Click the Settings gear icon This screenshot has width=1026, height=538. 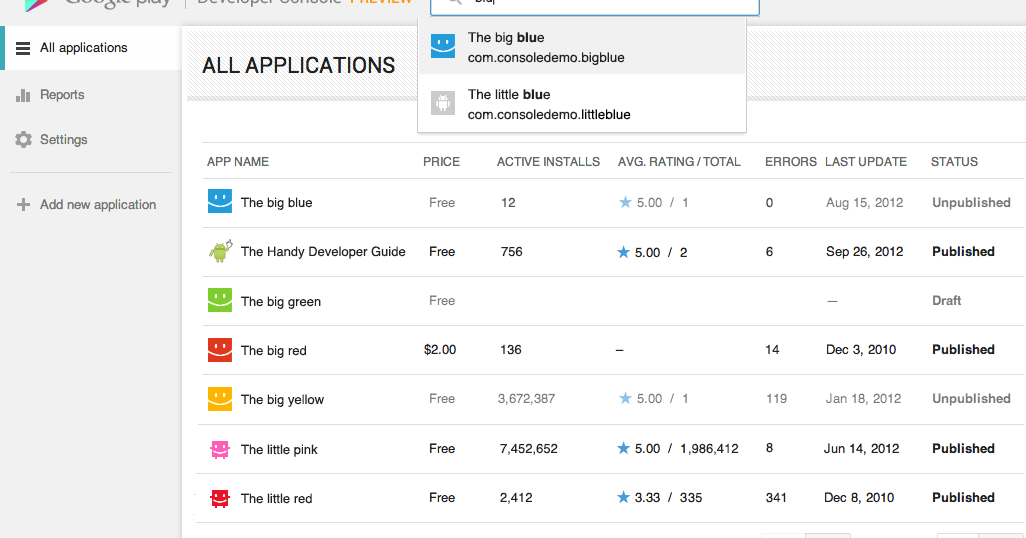click(23, 140)
